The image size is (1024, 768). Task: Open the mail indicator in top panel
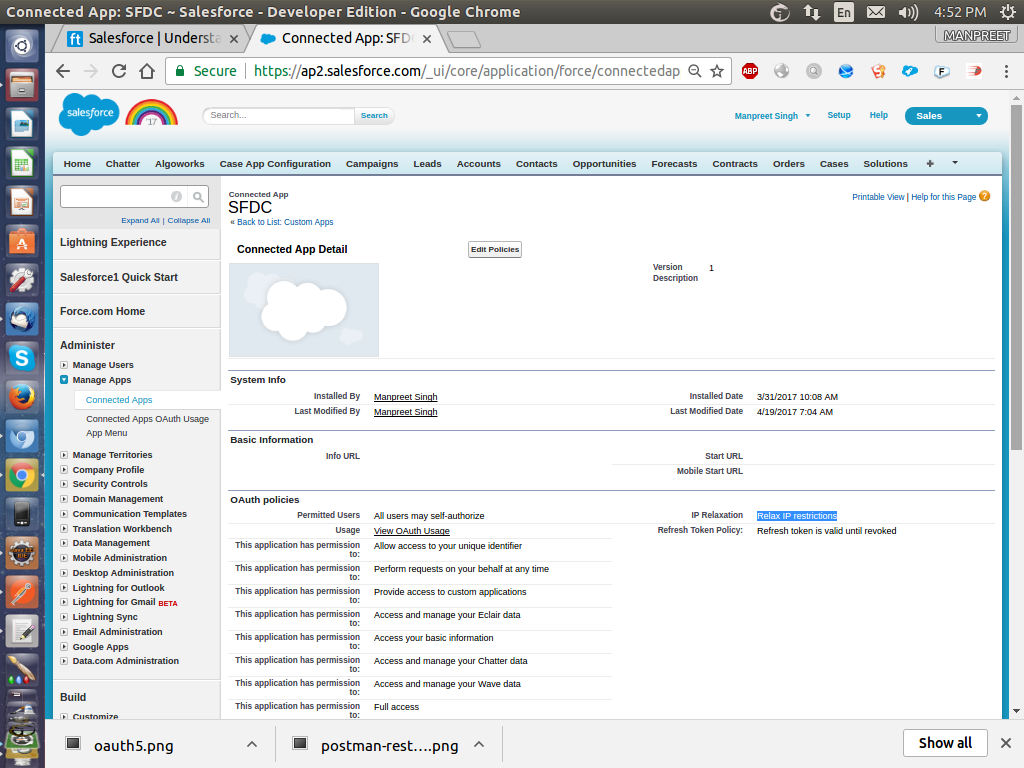(x=876, y=12)
